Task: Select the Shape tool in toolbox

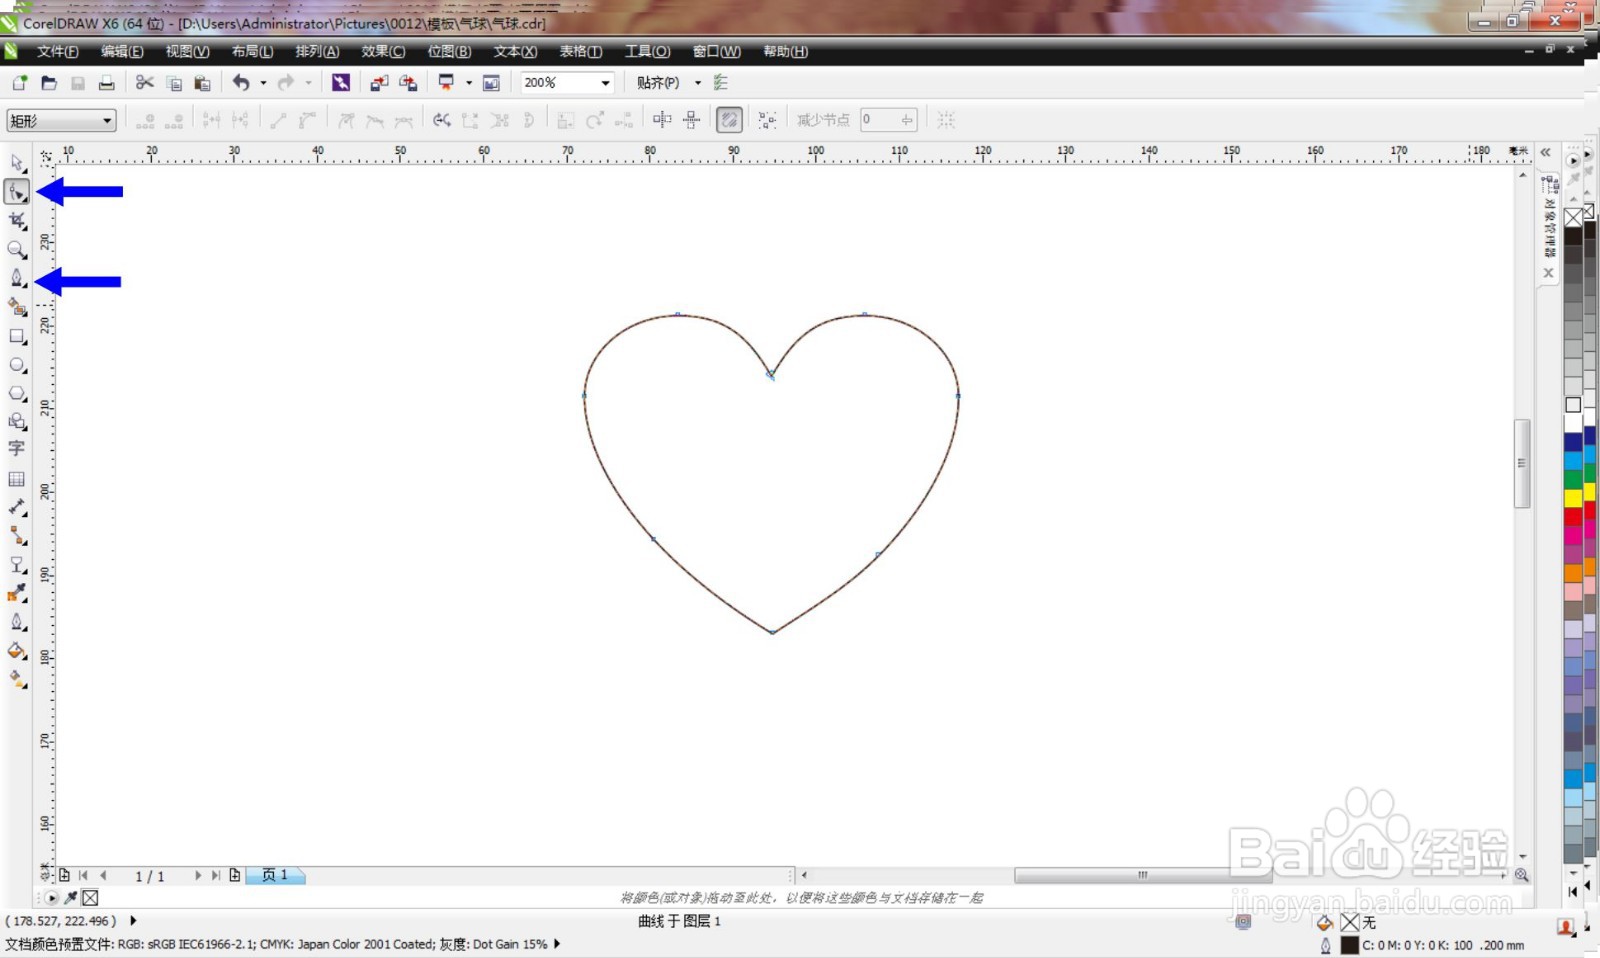Action: click(17, 191)
